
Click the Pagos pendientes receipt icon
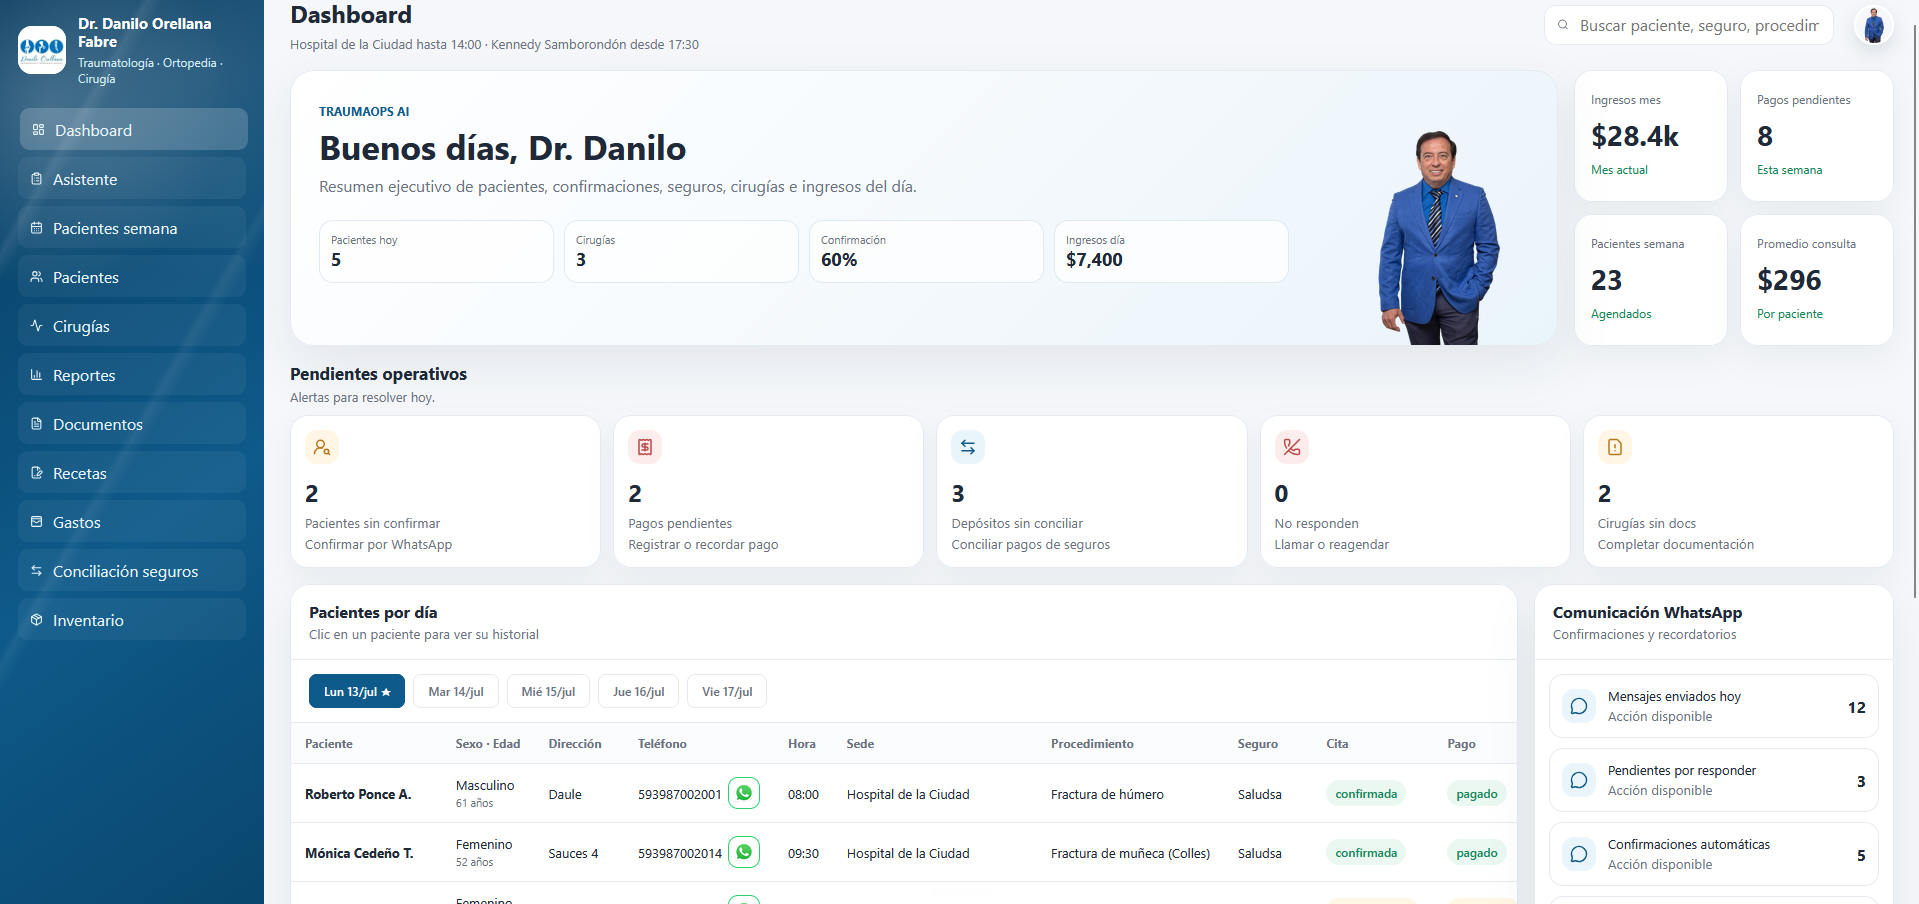645,447
